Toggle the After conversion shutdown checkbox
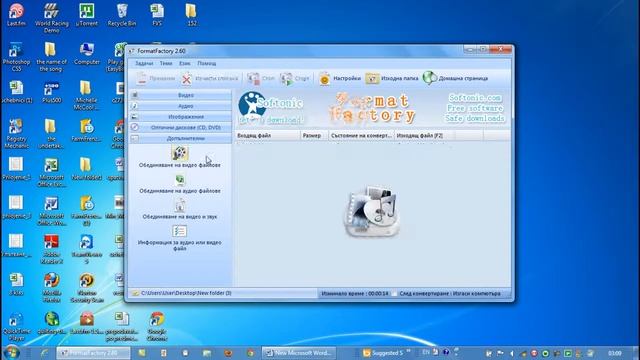The height and width of the screenshot is (360, 640). pyautogui.click(x=395, y=293)
